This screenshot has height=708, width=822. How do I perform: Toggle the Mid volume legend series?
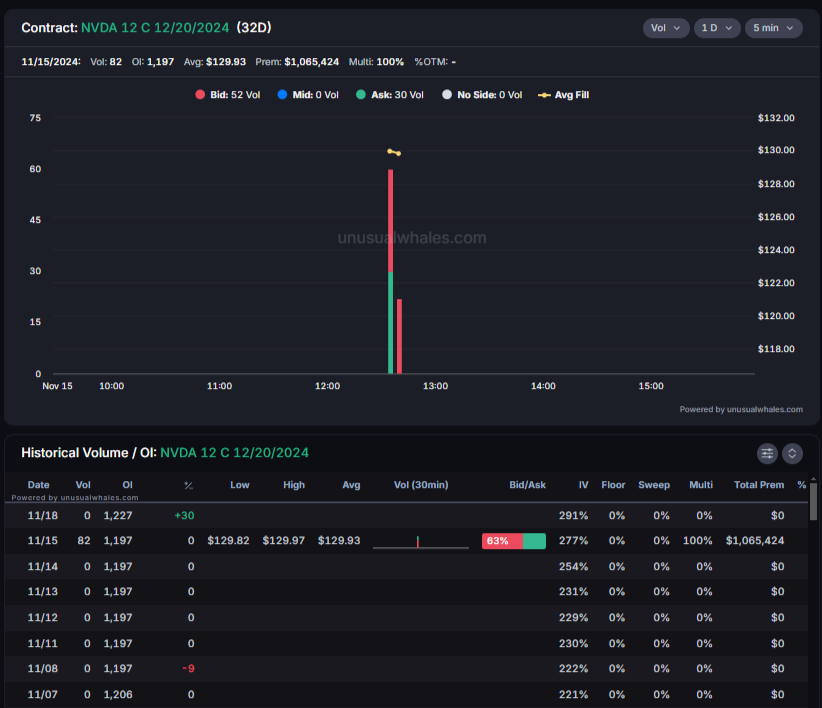coord(308,95)
